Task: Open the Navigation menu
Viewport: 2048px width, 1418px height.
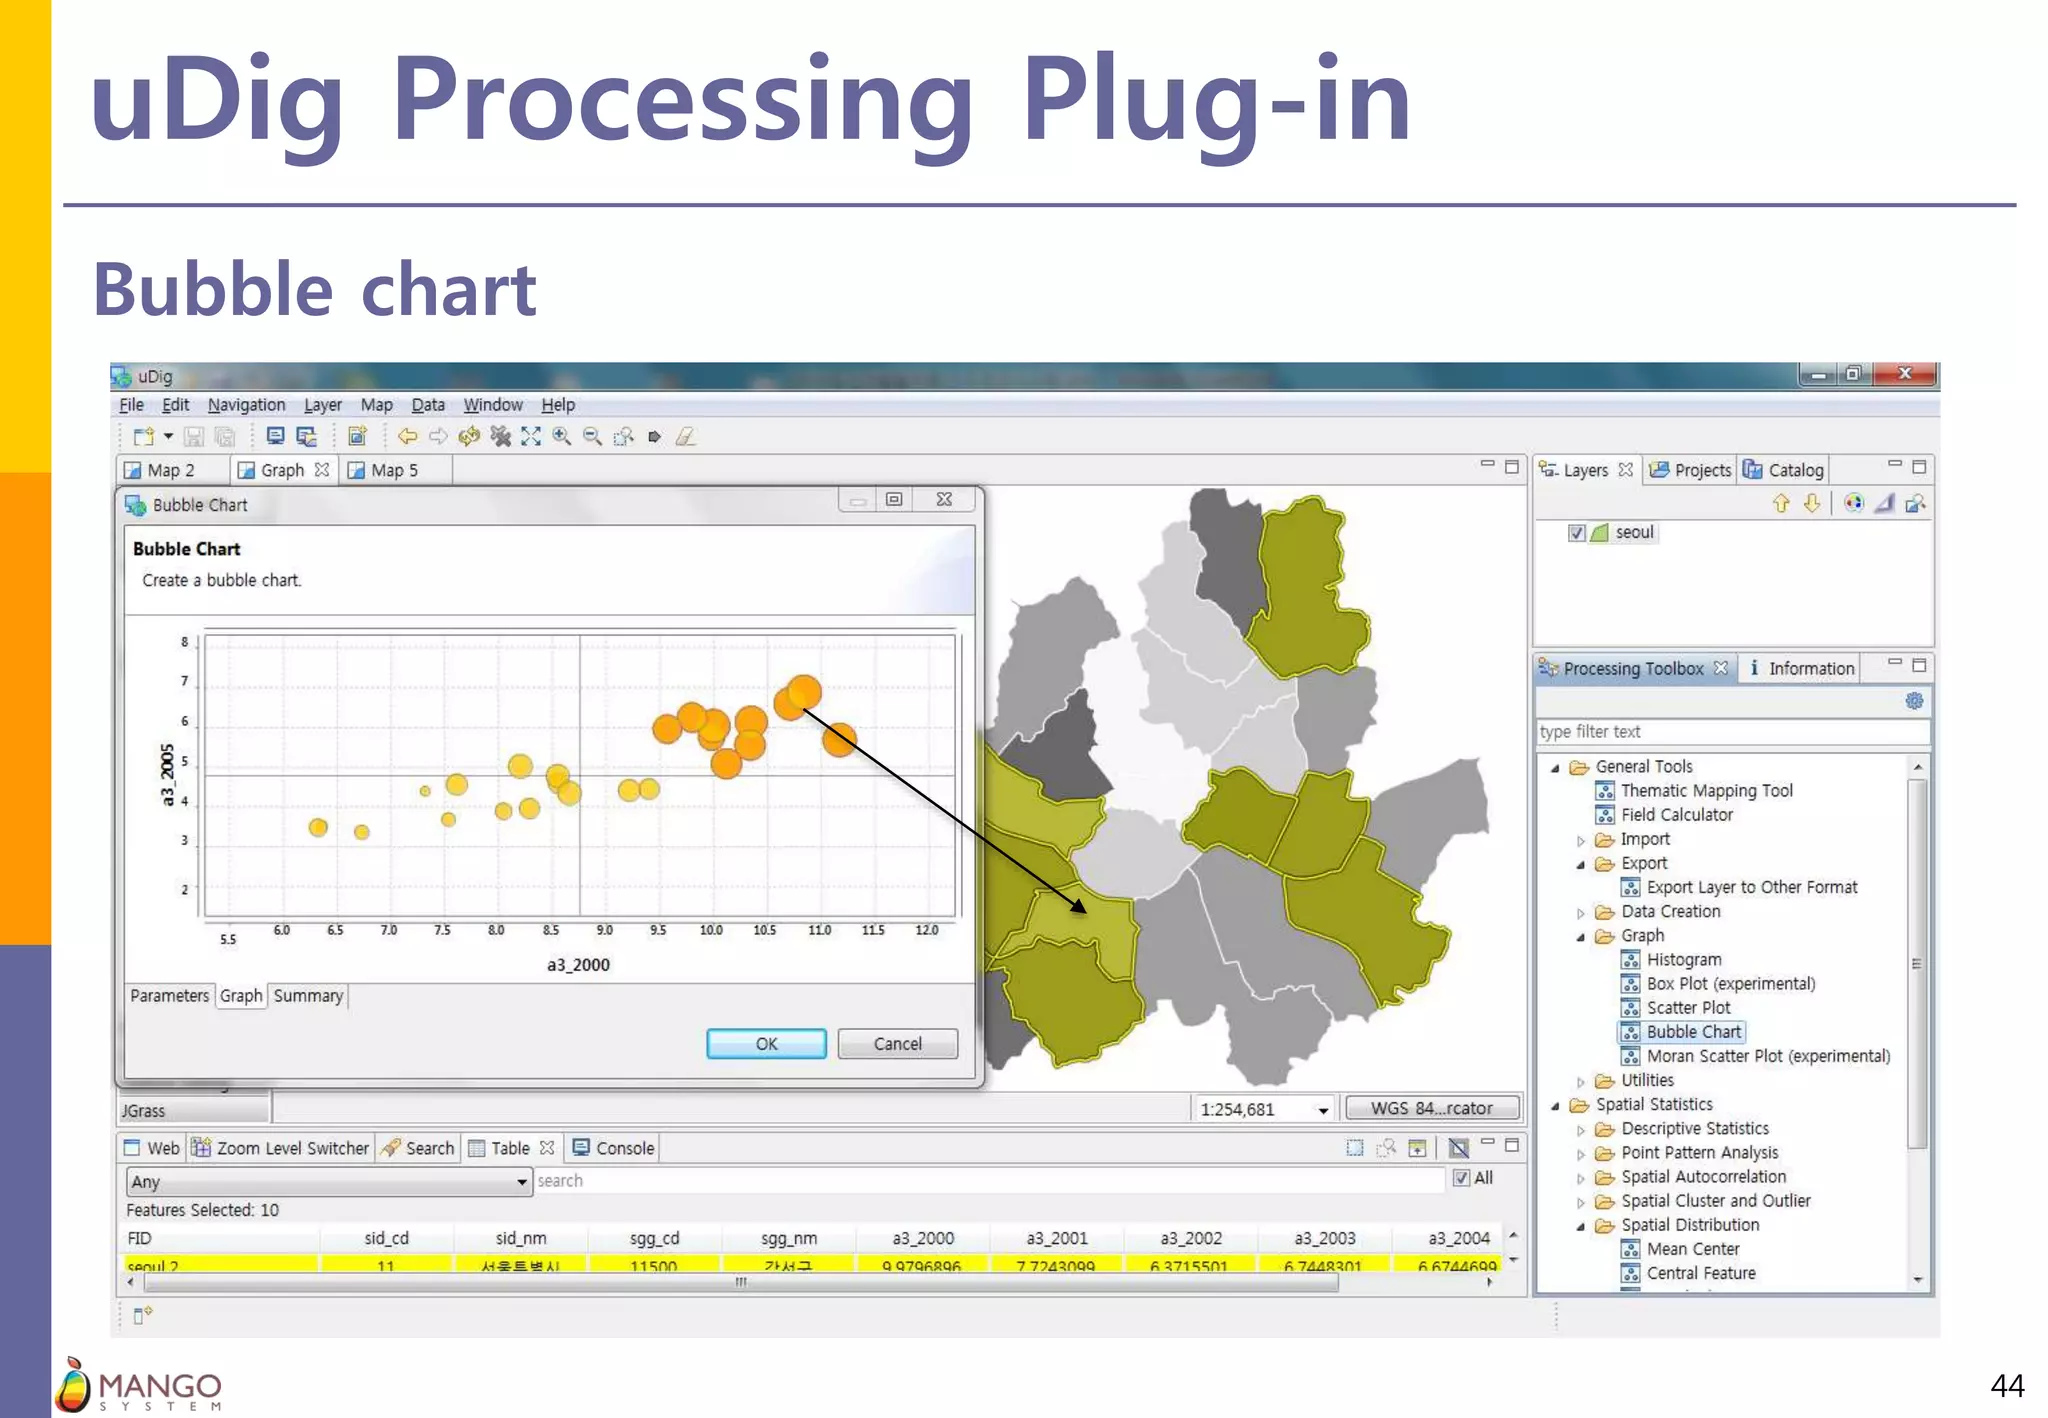Action: pos(246,405)
